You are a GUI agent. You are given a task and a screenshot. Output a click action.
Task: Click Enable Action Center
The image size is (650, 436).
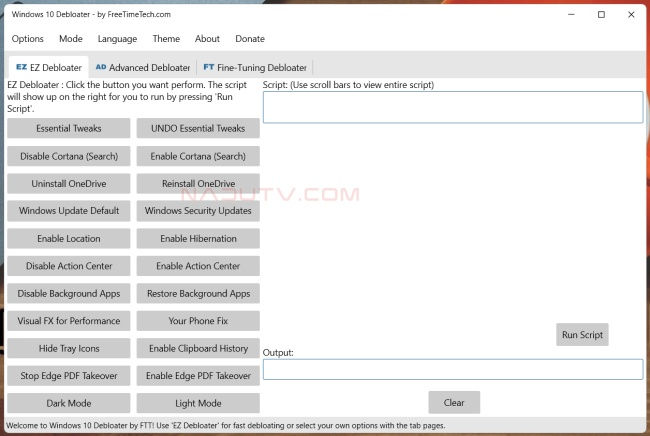pos(198,266)
